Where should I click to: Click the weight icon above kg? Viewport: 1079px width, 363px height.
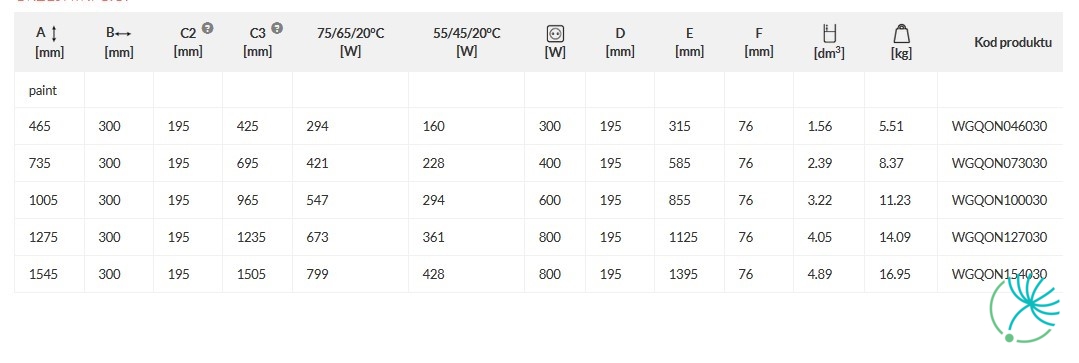click(x=901, y=33)
